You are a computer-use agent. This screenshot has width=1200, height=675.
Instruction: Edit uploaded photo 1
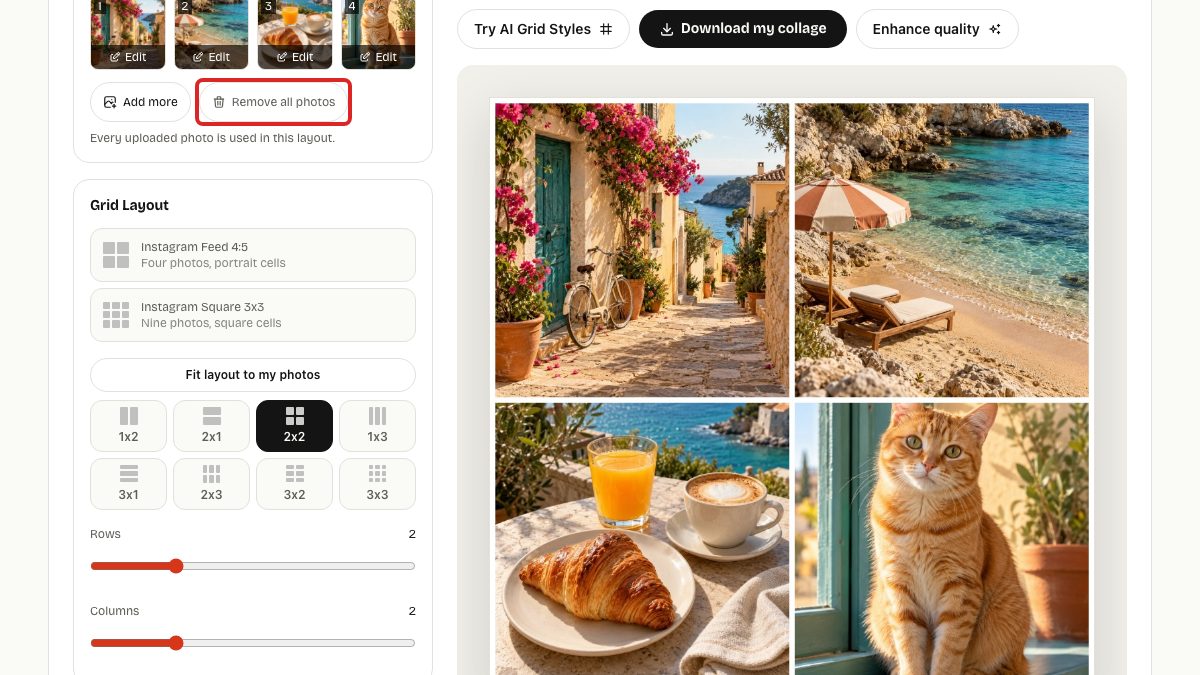click(128, 57)
